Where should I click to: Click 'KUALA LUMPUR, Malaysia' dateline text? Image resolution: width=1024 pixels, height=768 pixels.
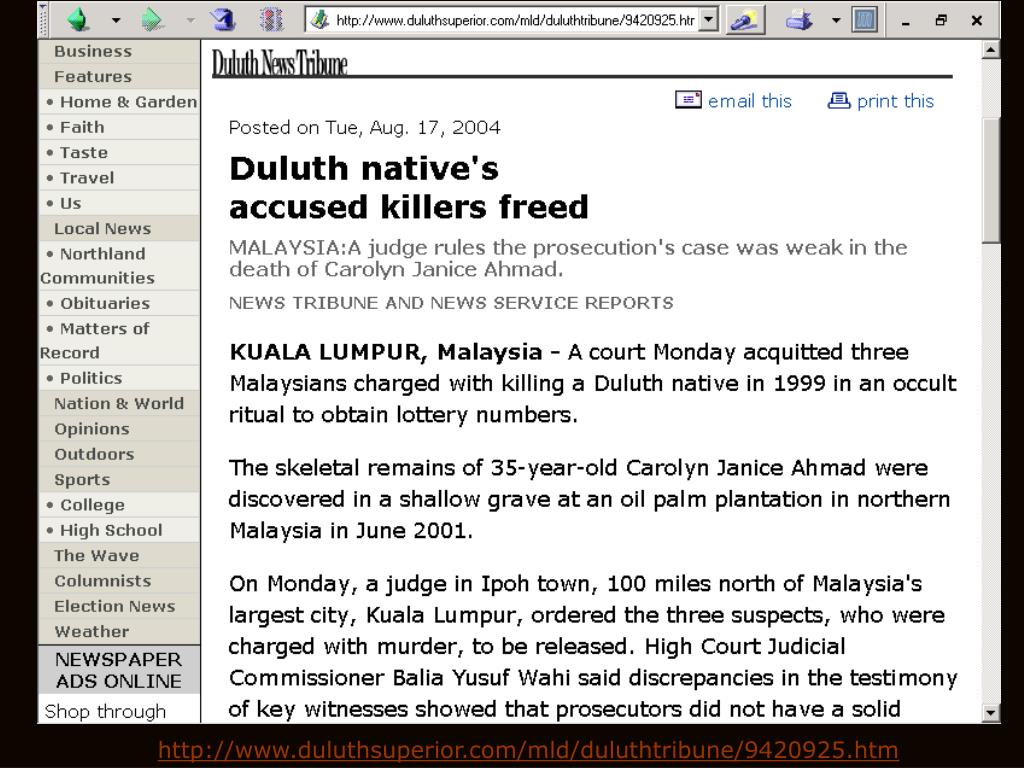click(x=385, y=353)
